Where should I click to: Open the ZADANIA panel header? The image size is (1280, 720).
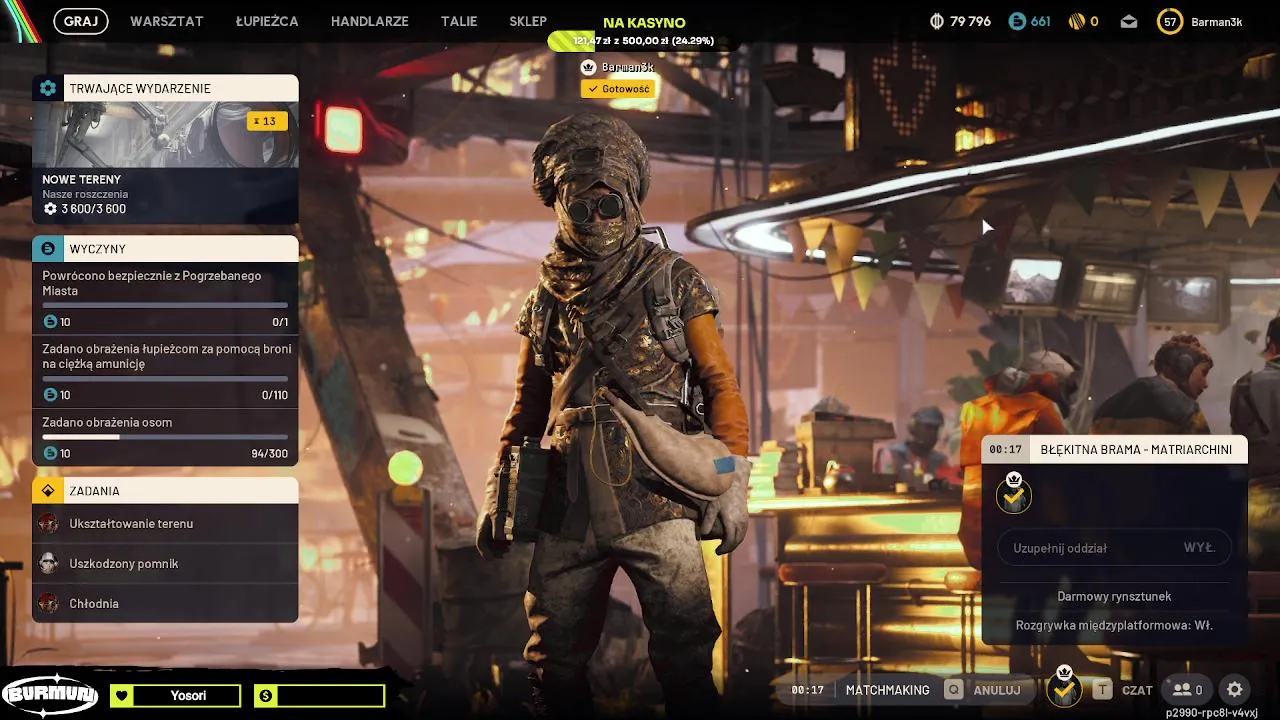(165, 491)
